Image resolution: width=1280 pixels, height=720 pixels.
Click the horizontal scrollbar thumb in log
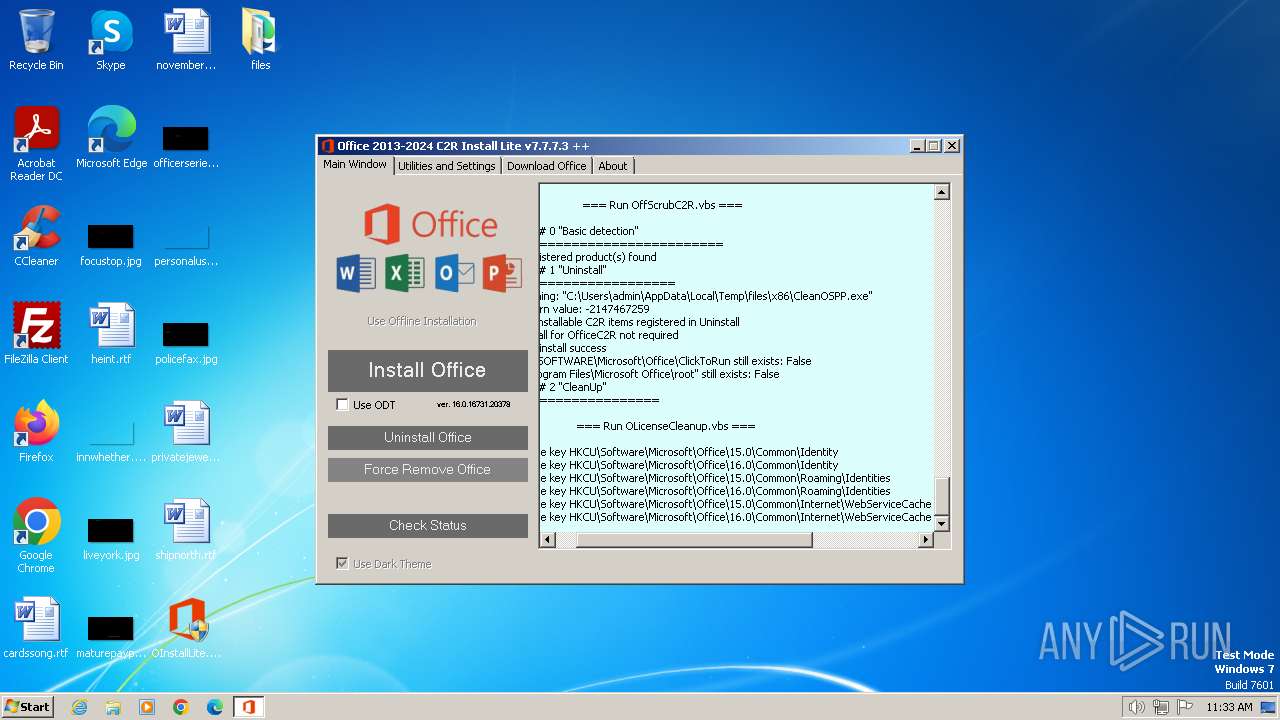click(x=694, y=540)
